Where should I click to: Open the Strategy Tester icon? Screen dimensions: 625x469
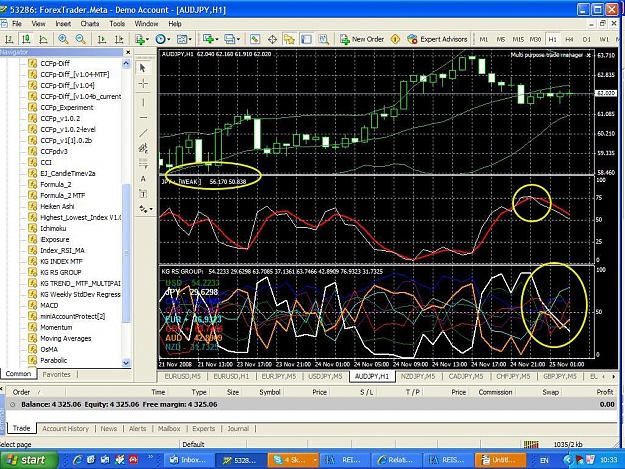pos(323,39)
